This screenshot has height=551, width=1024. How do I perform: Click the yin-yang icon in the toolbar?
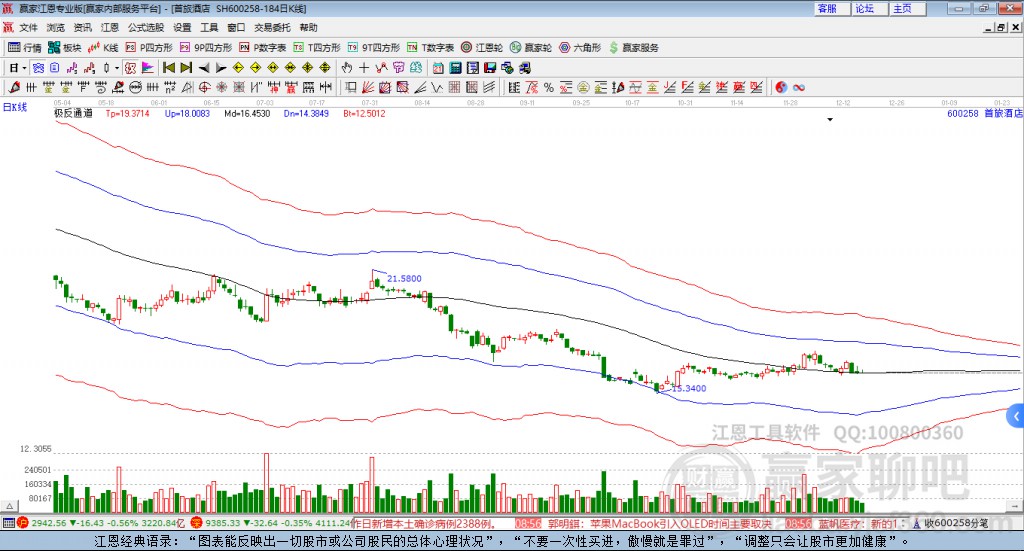tap(781, 87)
